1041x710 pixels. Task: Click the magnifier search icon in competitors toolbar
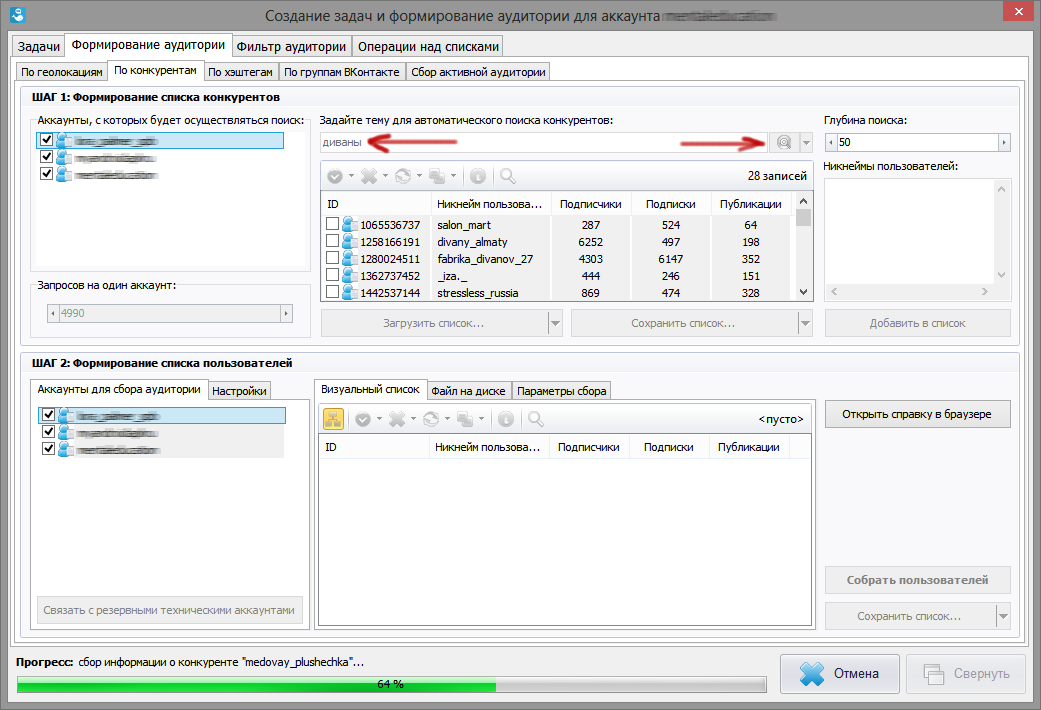click(x=508, y=176)
